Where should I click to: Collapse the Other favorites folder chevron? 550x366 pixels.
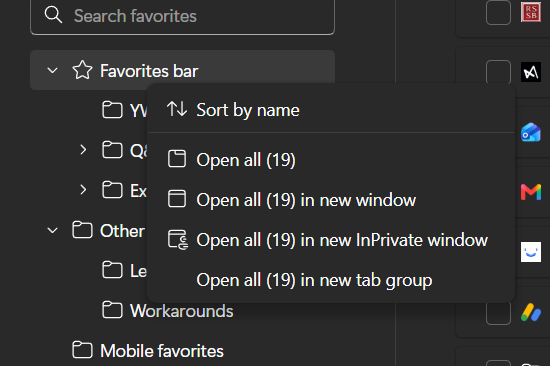click(53, 231)
